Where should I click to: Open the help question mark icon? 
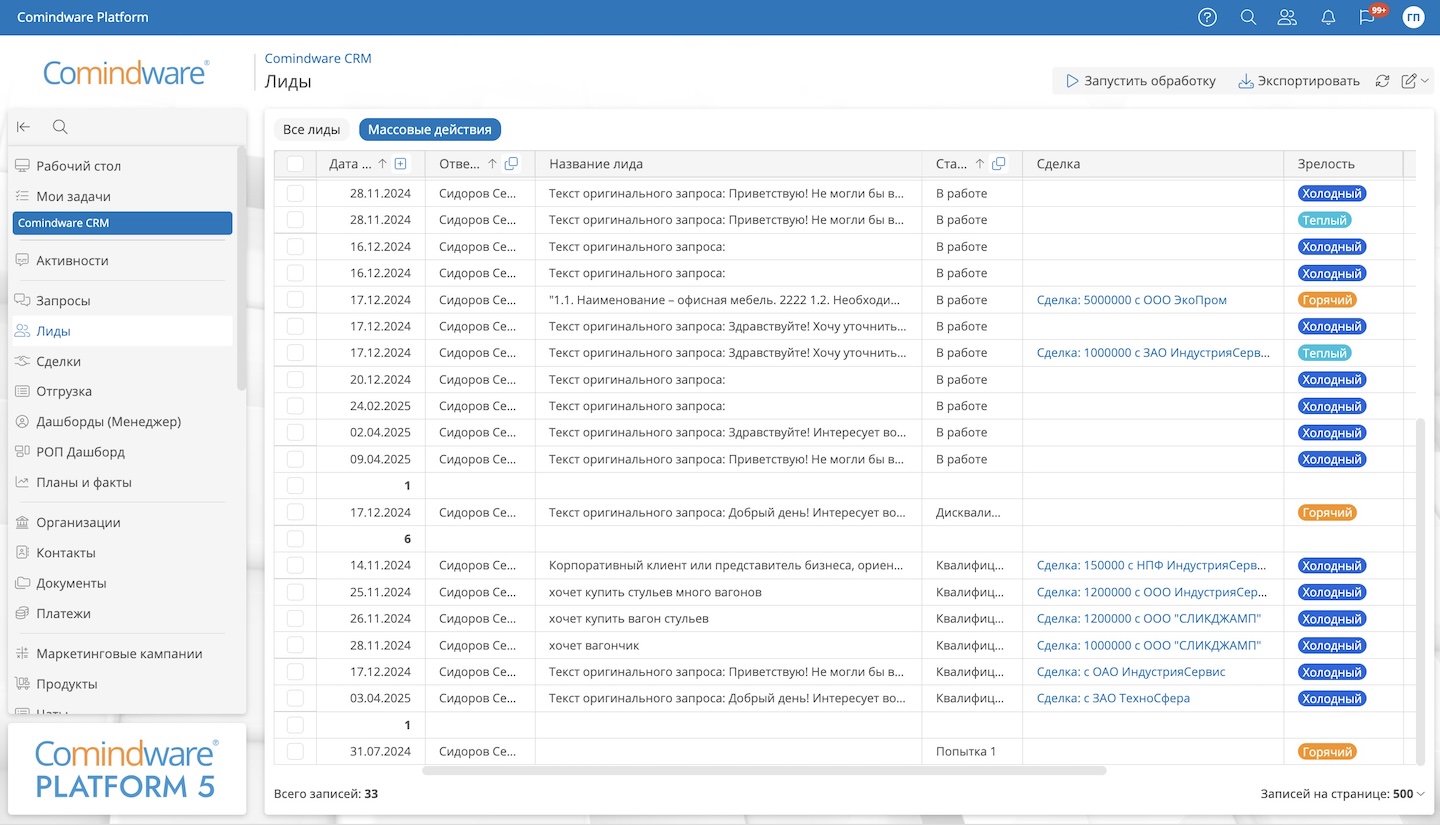point(1207,17)
